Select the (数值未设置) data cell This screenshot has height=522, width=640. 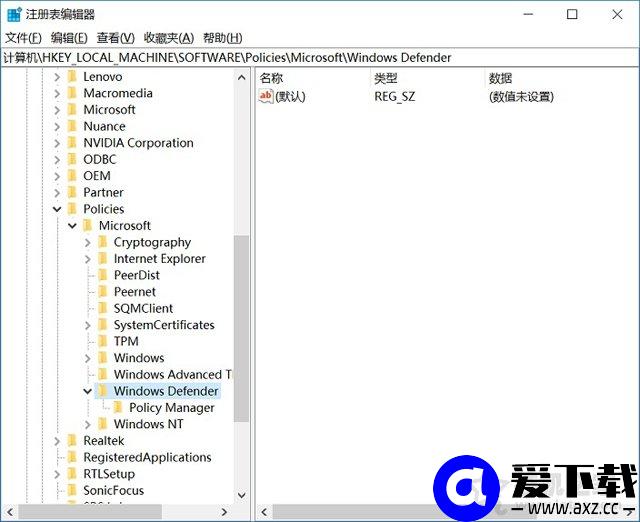pos(521,97)
